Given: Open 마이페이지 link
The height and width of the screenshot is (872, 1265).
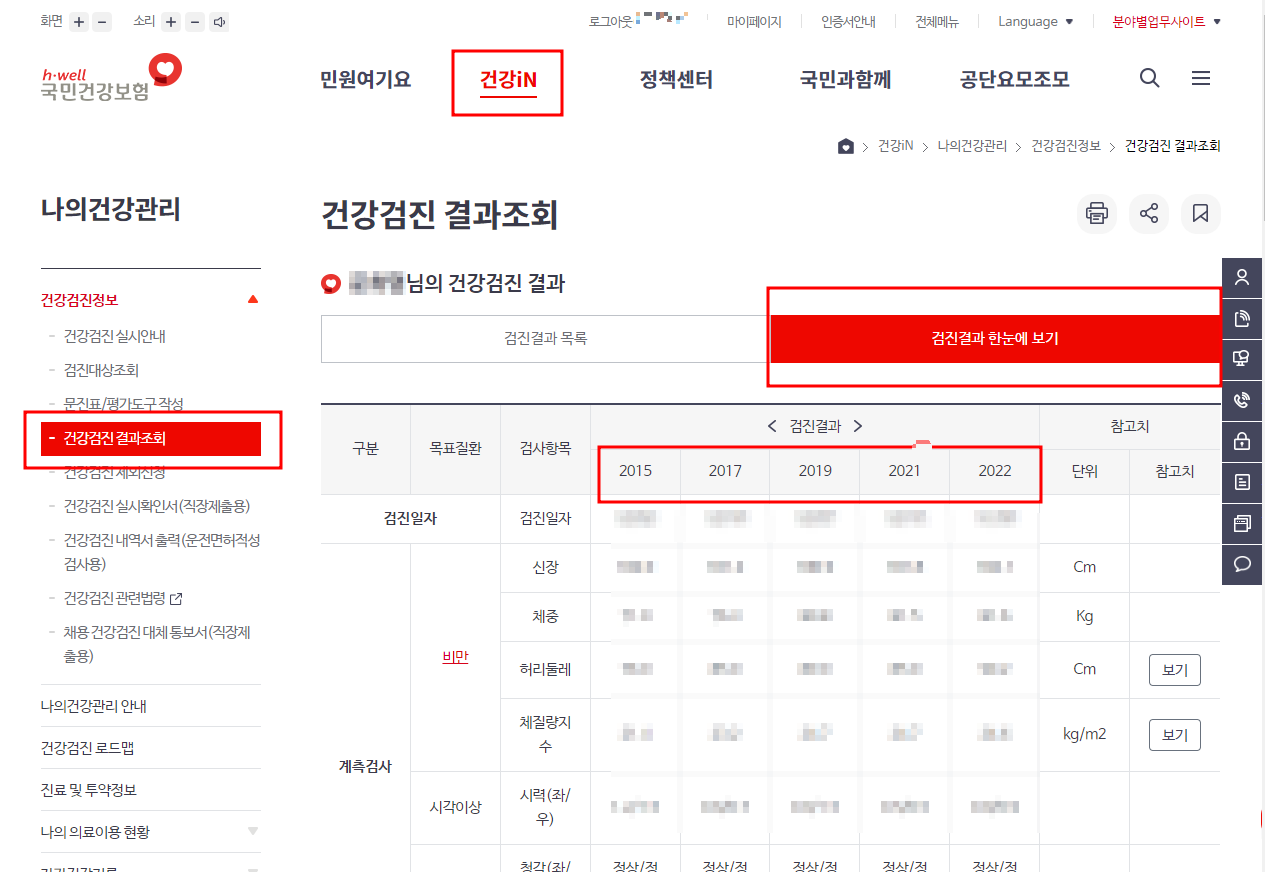Looking at the screenshot, I should 754,21.
